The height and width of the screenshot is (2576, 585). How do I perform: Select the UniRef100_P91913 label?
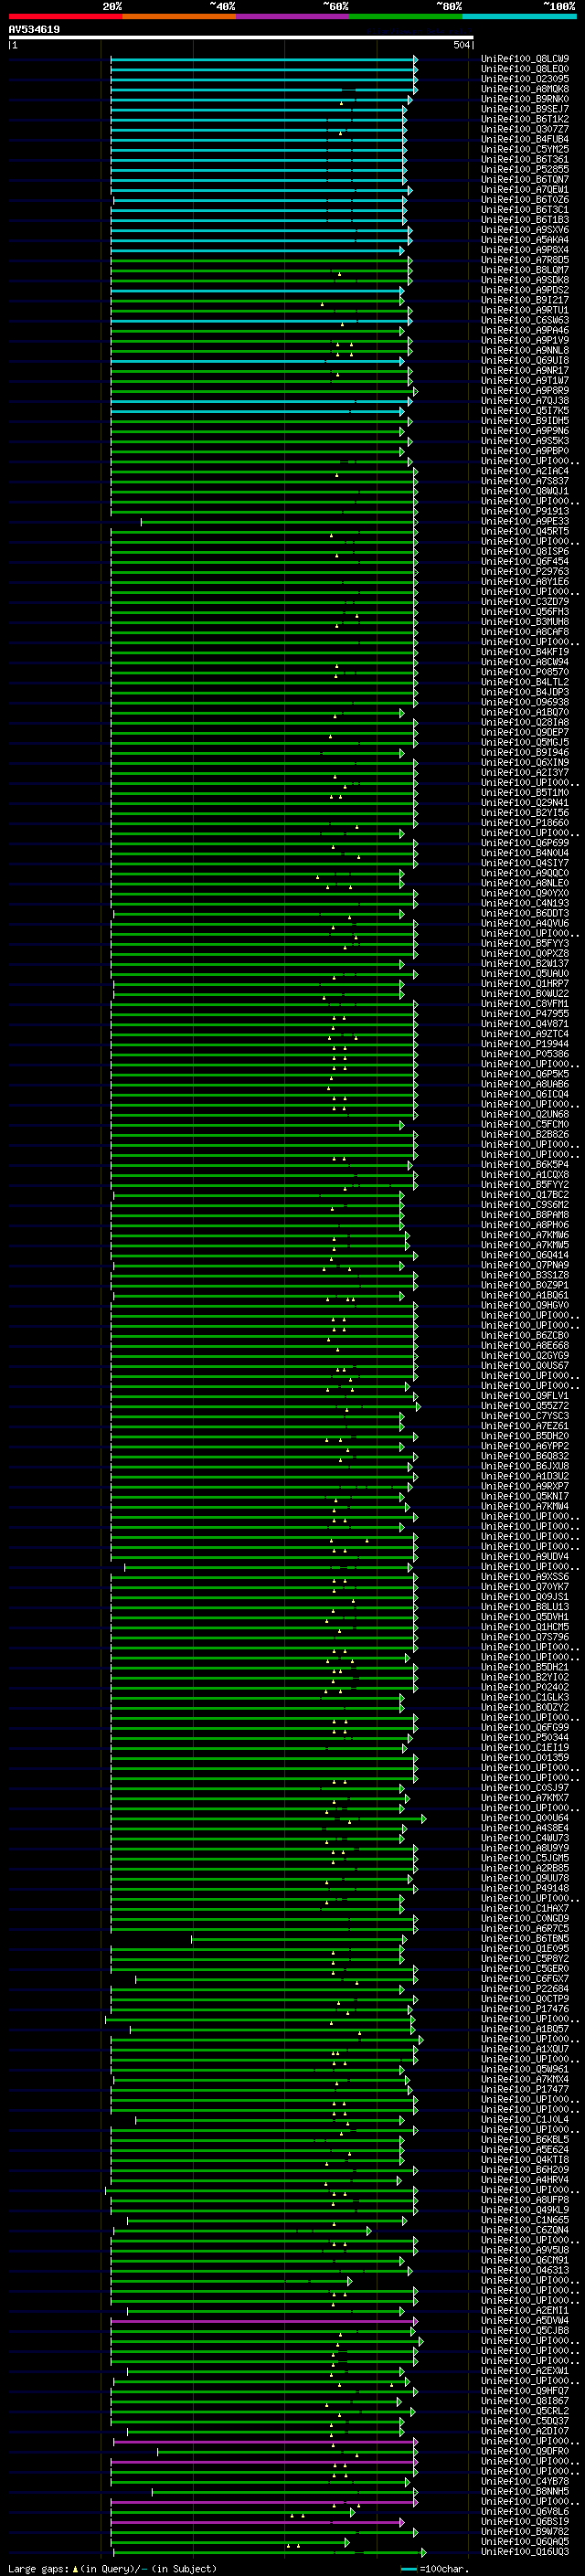(x=525, y=511)
